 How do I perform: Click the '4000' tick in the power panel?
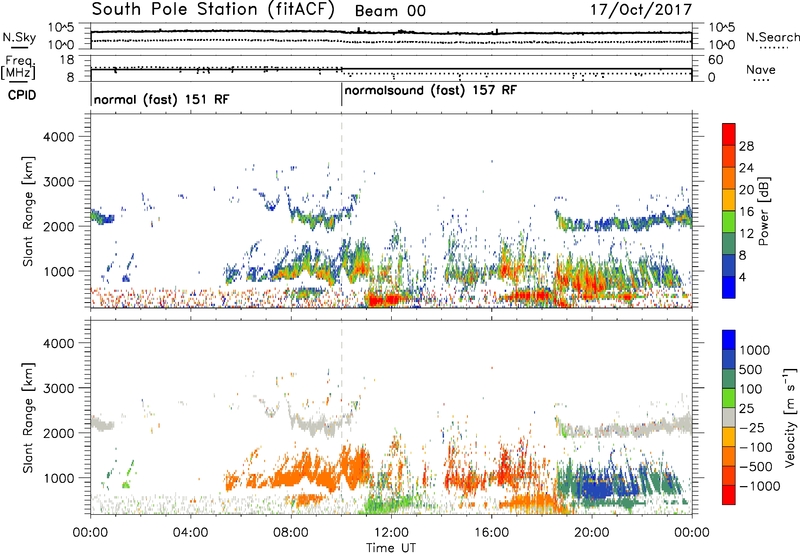pos(58,137)
